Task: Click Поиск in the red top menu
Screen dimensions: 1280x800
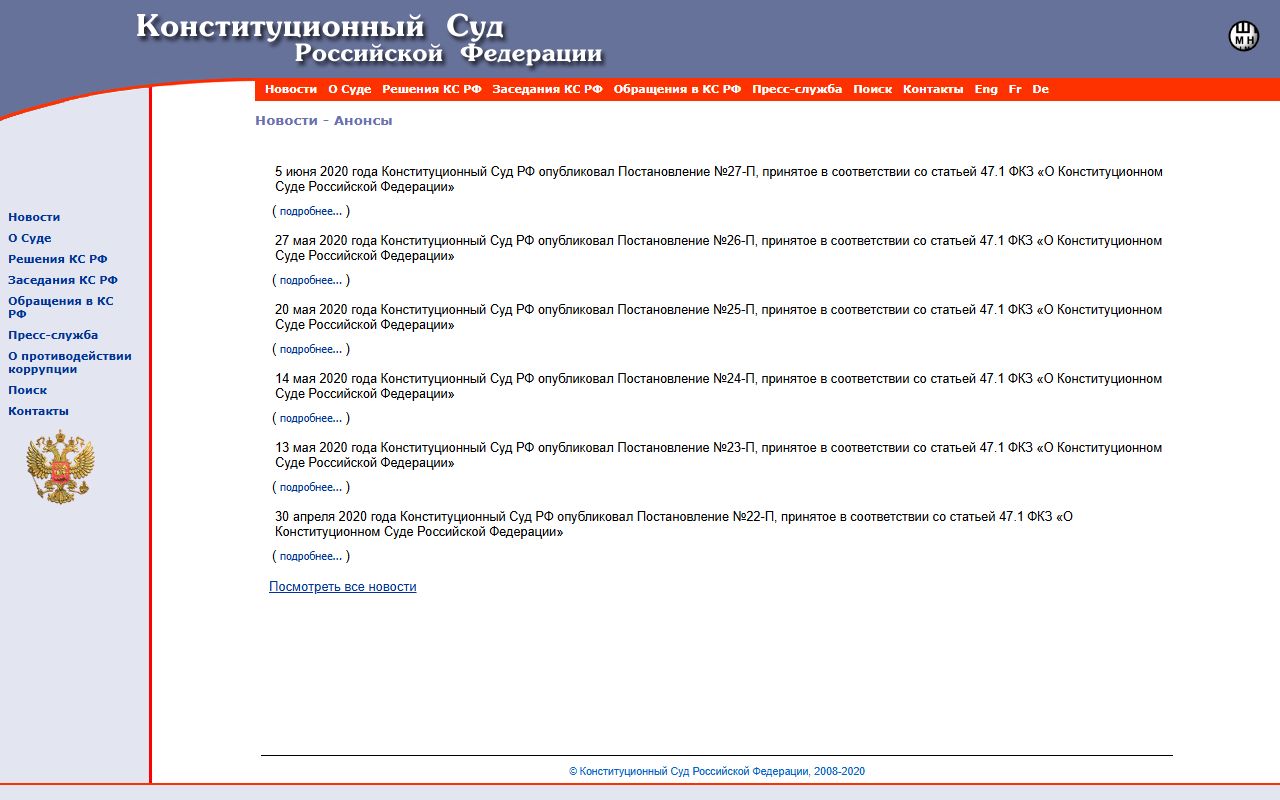Action: click(872, 89)
